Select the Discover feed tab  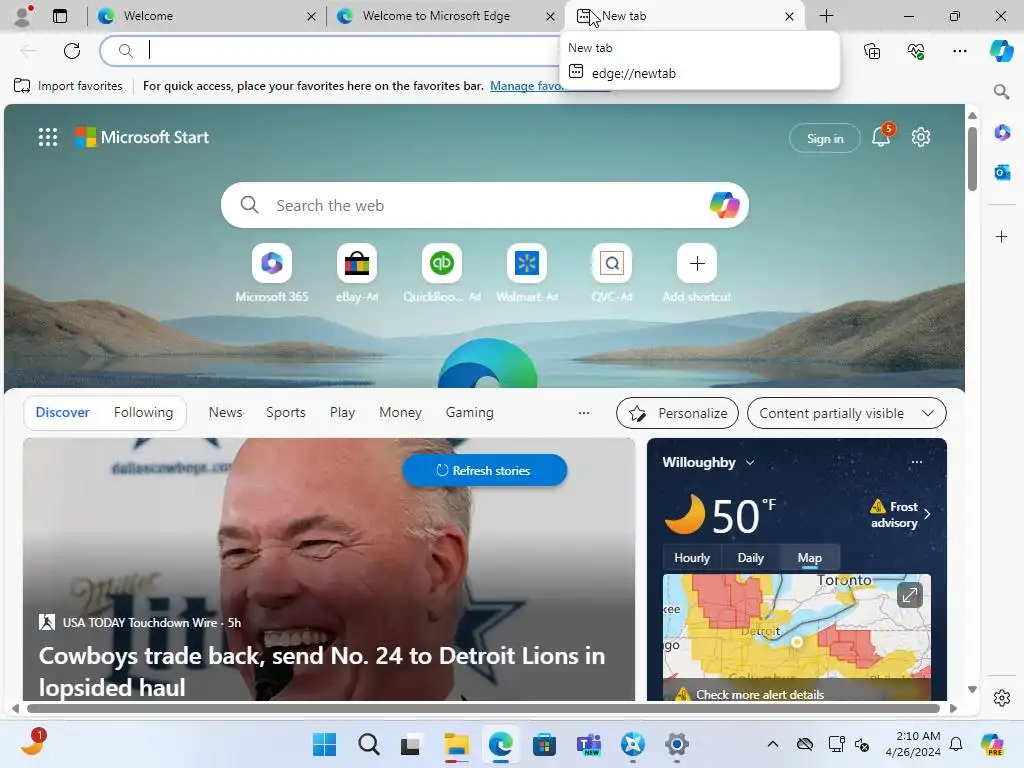point(63,412)
